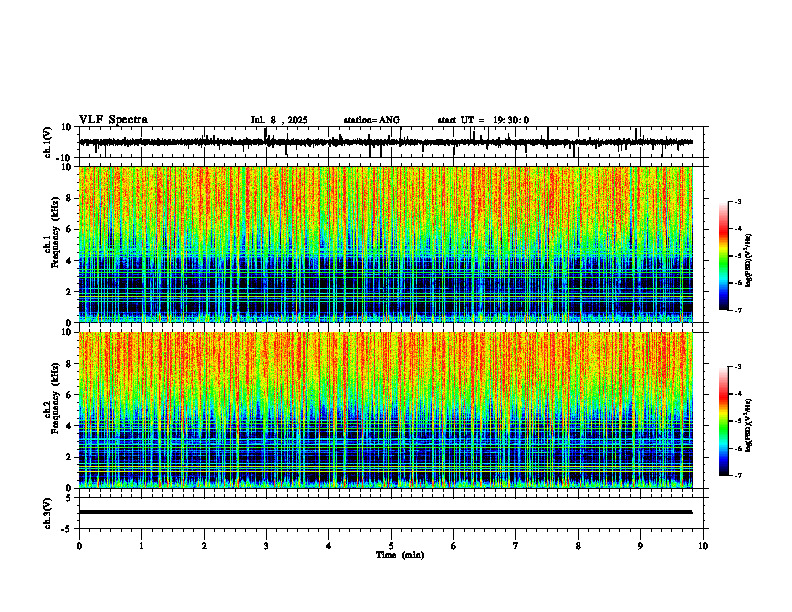The width and height of the screenshot is (792, 612).
Task: Click the "Time (min)" axis label
Action: (400, 555)
